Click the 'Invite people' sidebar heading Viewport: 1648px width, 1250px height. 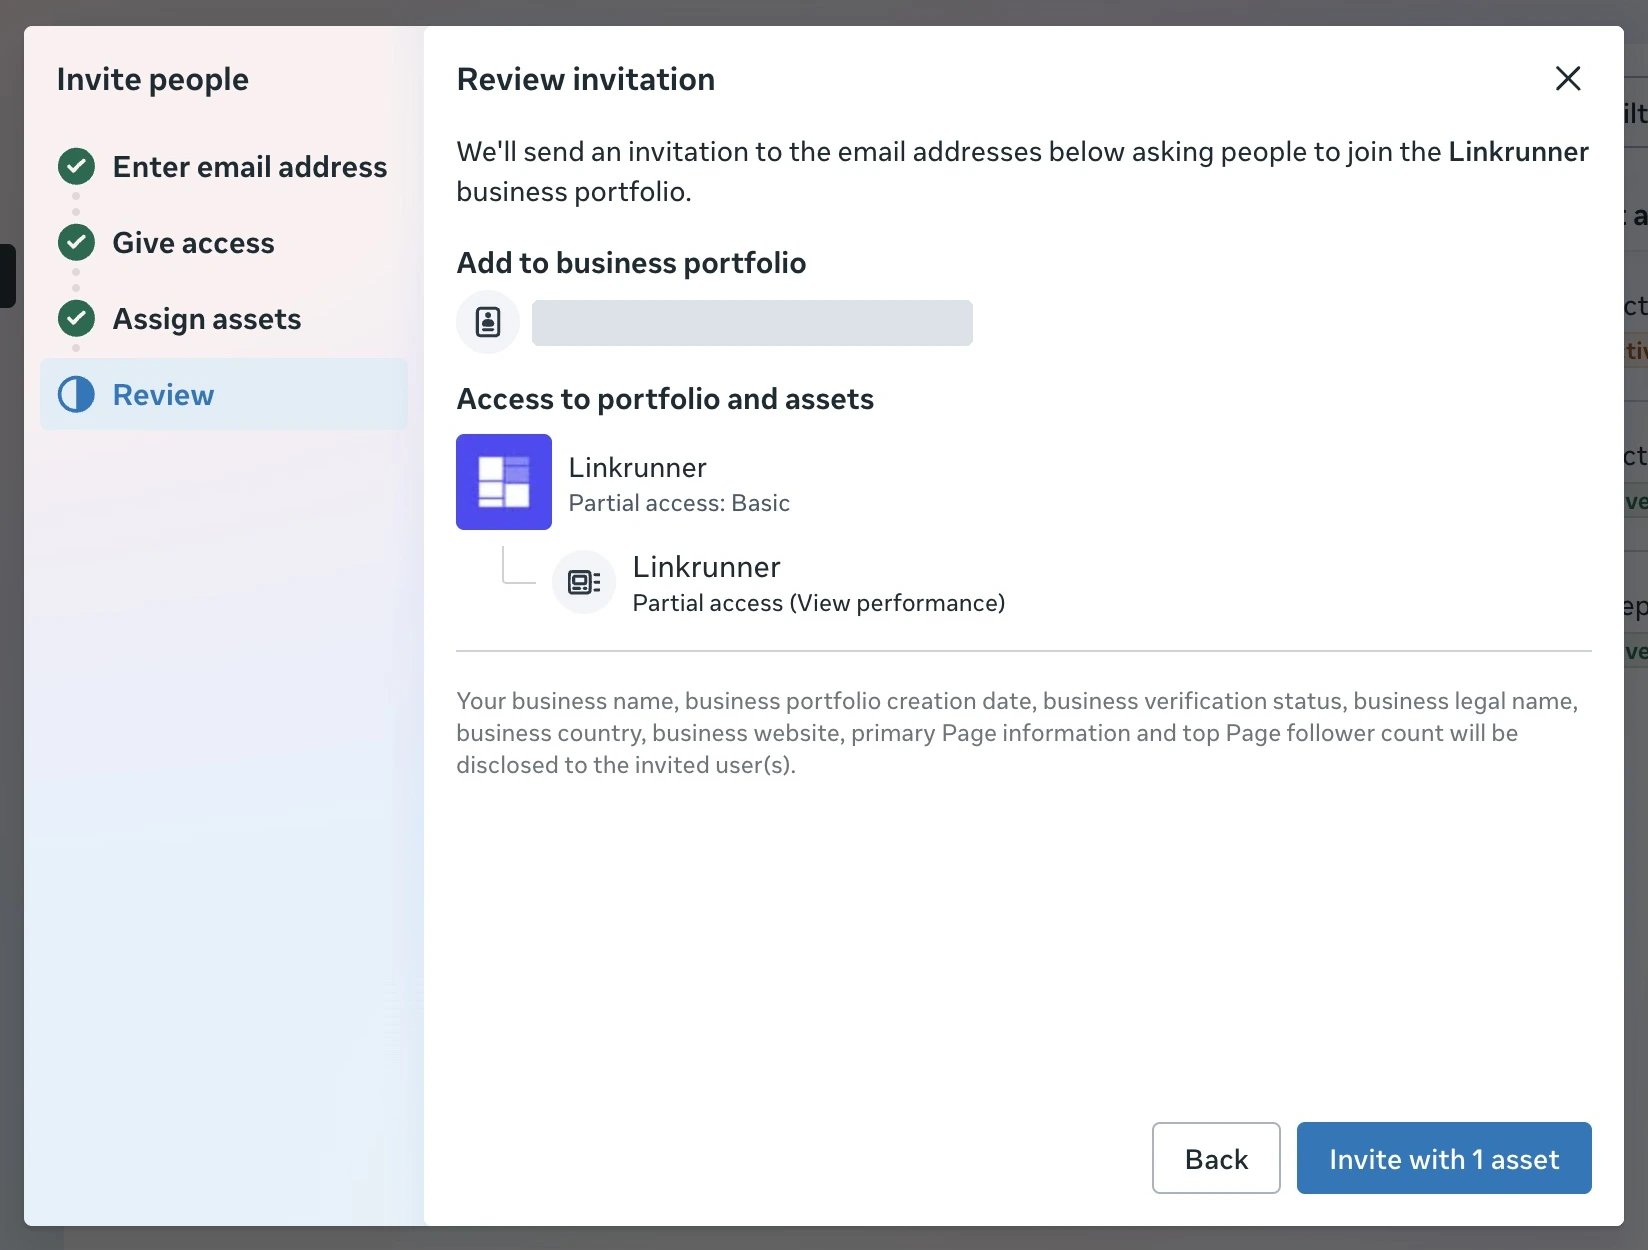[x=152, y=79]
